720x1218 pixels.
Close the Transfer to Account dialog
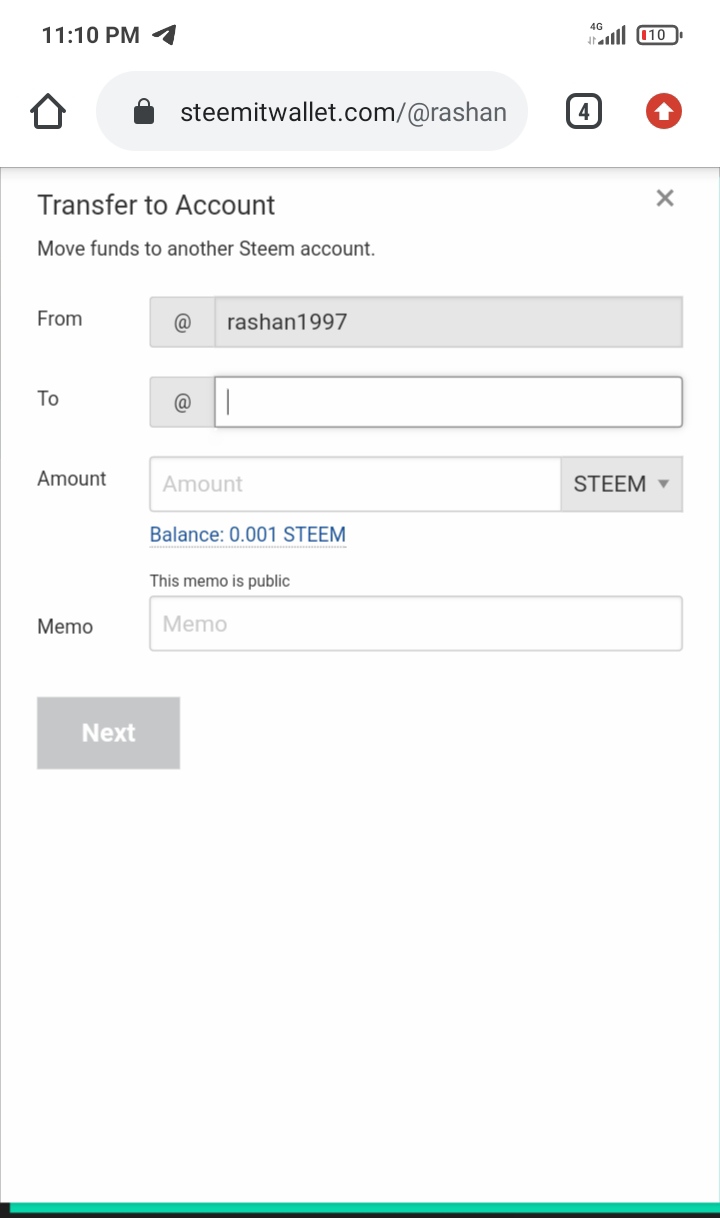pyautogui.click(x=665, y=198)
